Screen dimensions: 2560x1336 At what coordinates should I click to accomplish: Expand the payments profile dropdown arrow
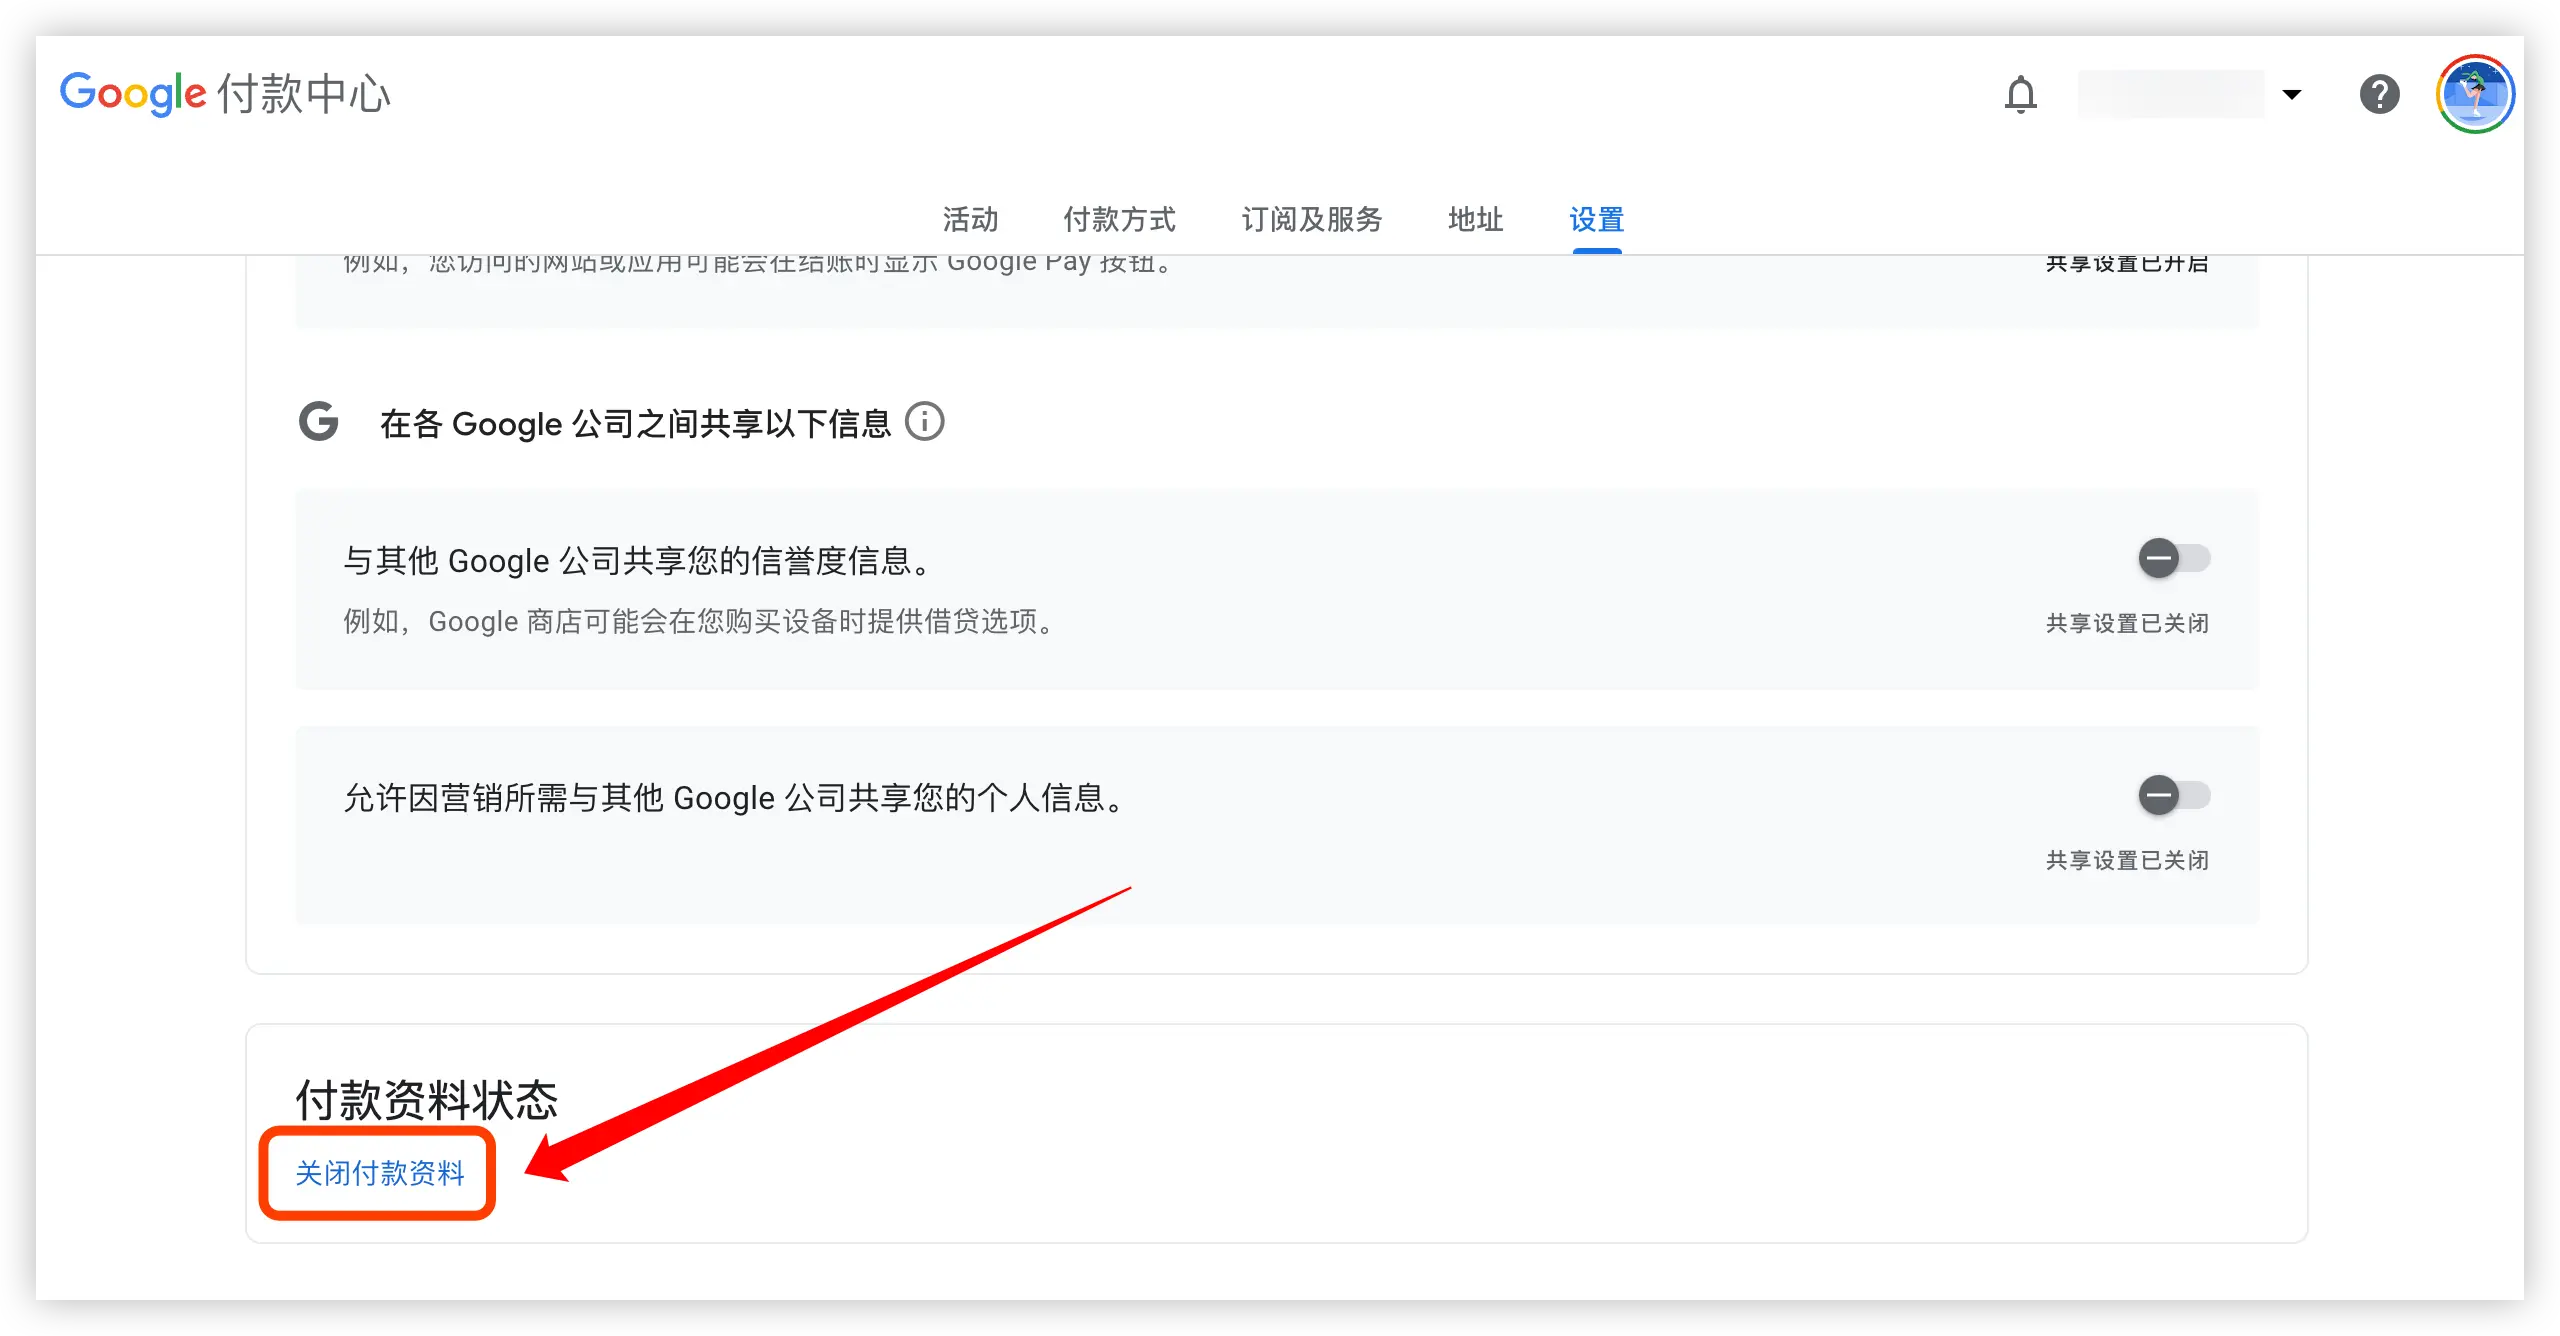[x=2292, y=95]
